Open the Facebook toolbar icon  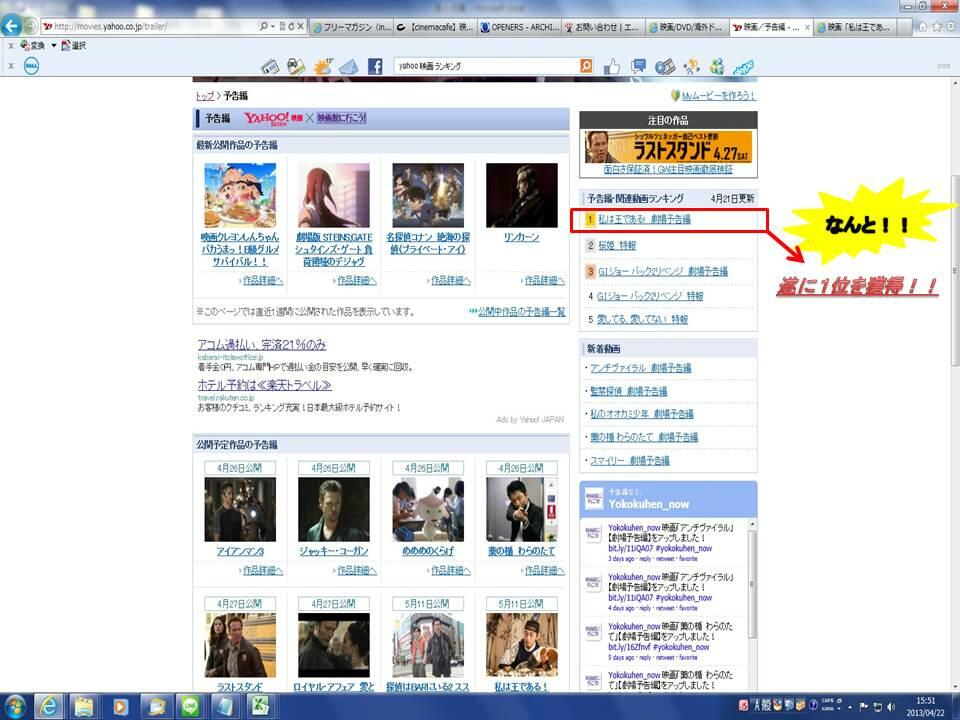[375, 66]
